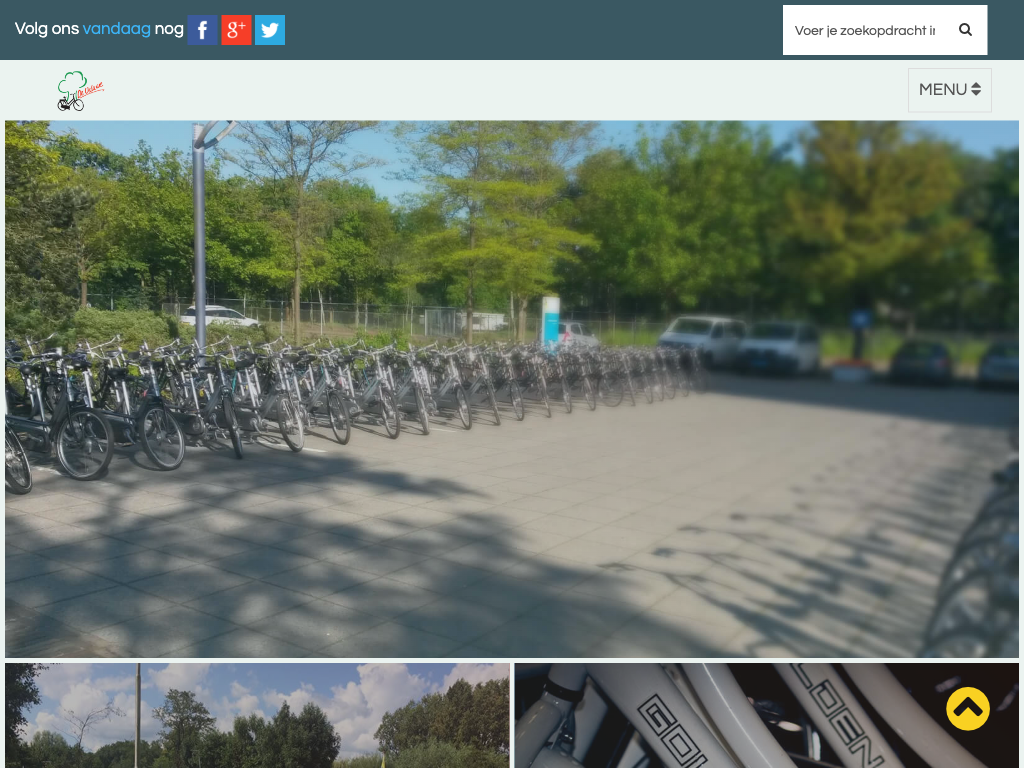Click the bicycle and tree site logo
The image size is (1024, 768).
pyautogui.click(x=80, y=90)
